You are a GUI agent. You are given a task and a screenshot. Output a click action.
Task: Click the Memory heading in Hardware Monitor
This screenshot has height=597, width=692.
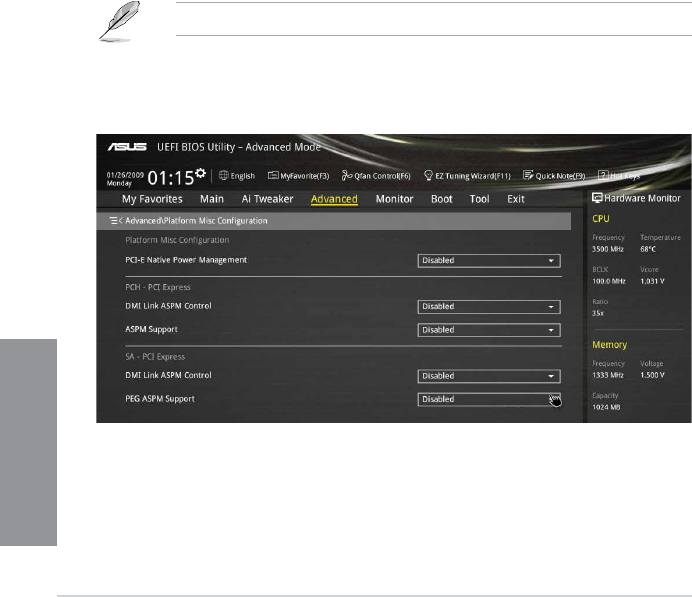(x=609, y=345)
